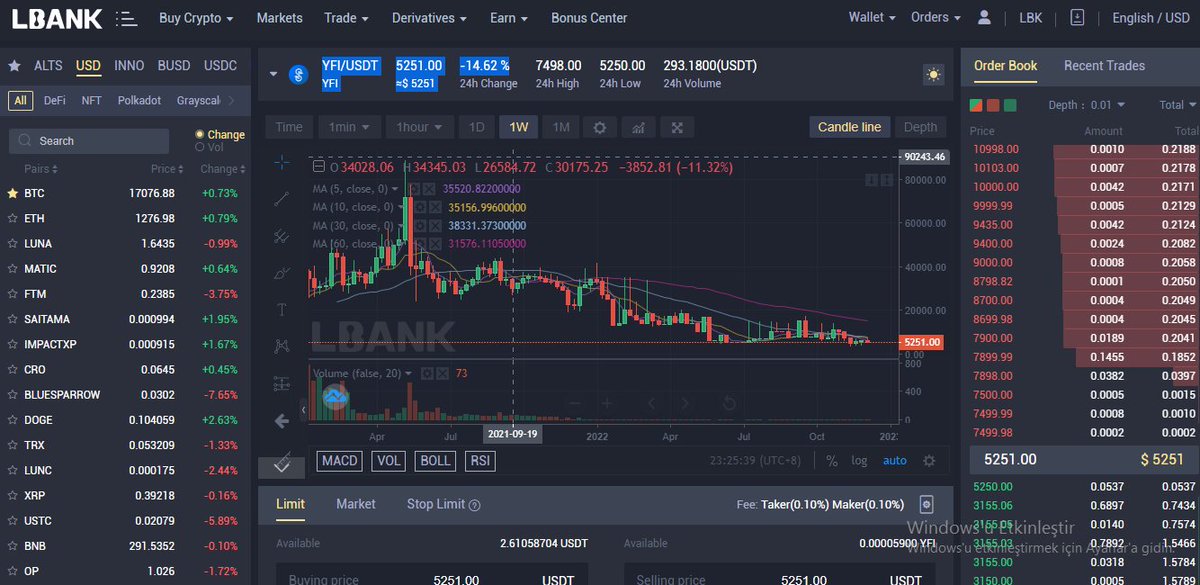Switch chart to Depth view
1200x585 pixels.
(920, 127)
